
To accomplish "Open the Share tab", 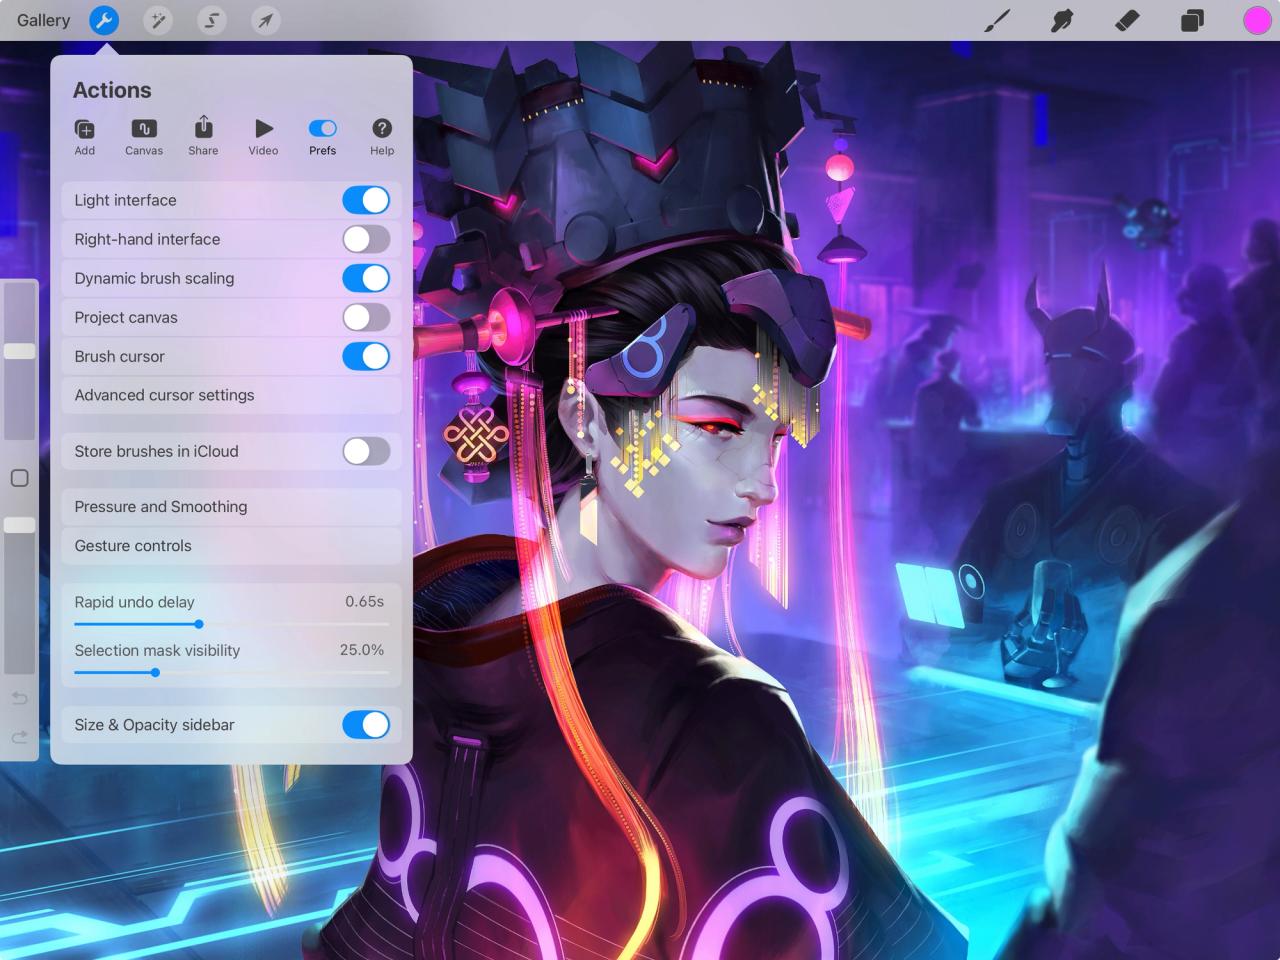I will coord(203,137).
